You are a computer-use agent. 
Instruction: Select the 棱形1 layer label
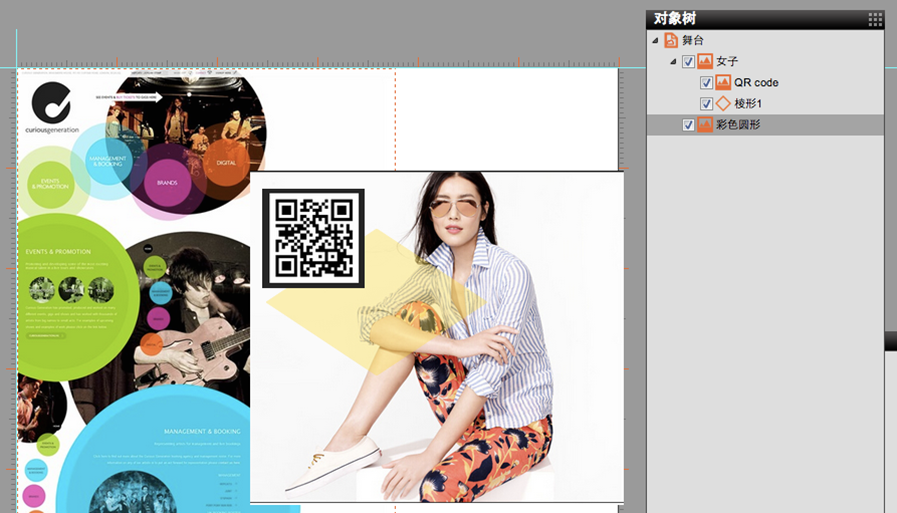[748, 104]
